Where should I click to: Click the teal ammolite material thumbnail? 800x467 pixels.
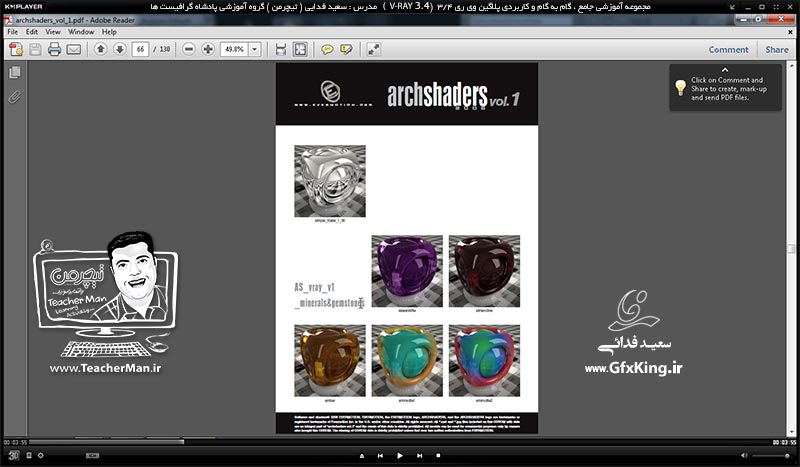click(x=407, y=361)
